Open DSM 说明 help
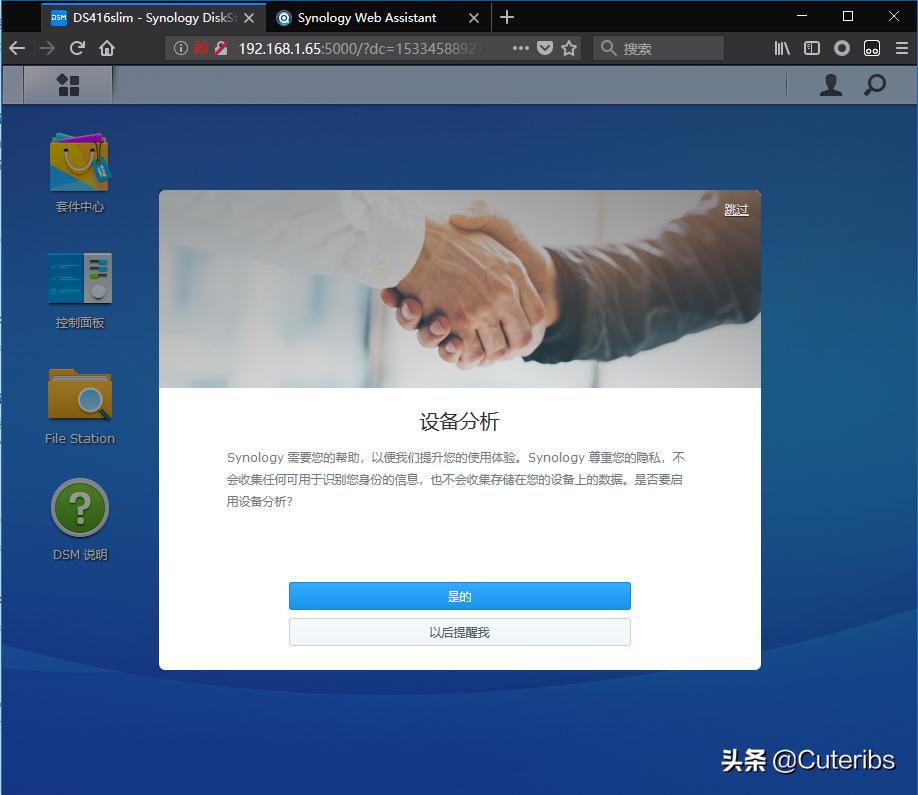Viewport: 918px width, 795px height. pyautogui.click(x=79, y=510)
